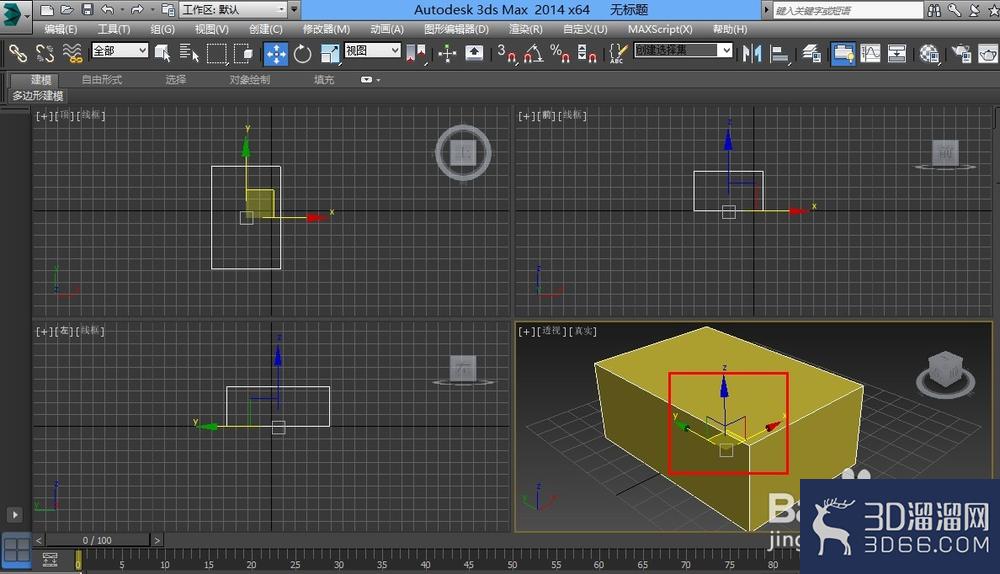Activate the Select and Move tool
The image size is (1000, 574).
[x=276, y=54]
